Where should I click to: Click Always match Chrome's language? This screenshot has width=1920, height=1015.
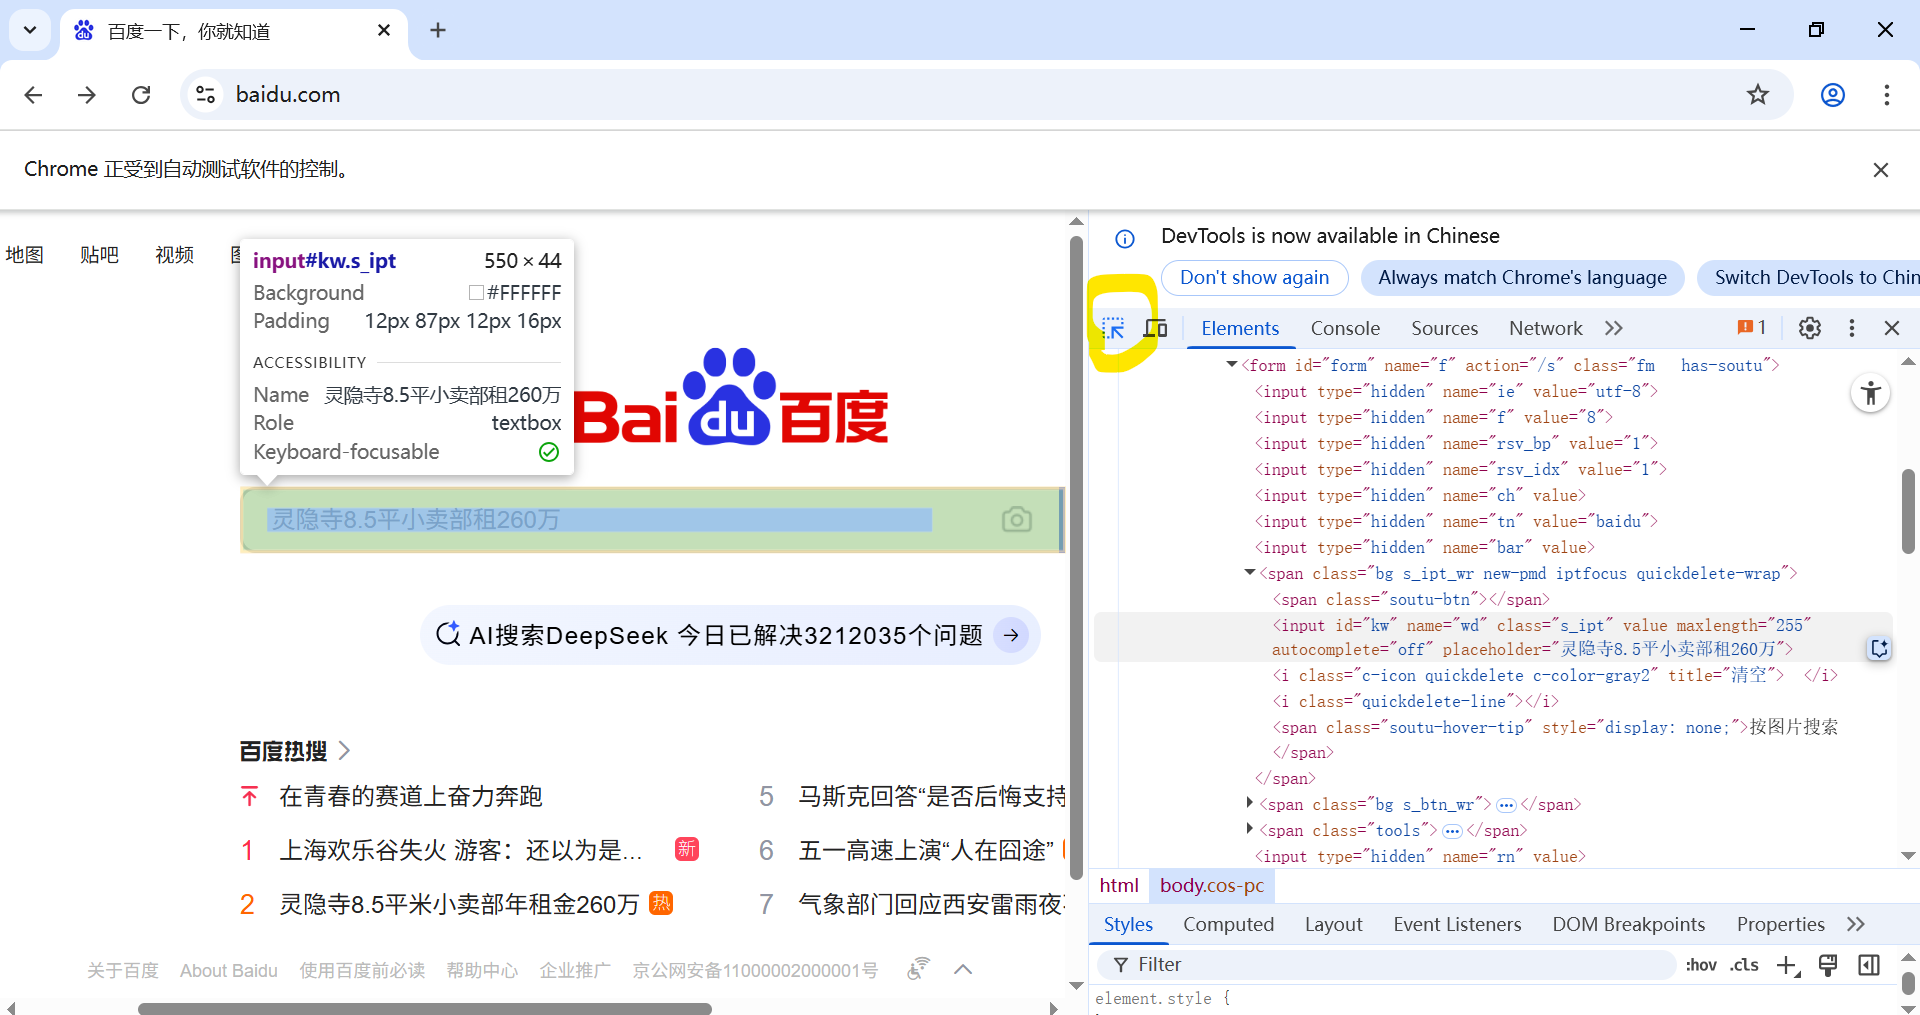pos(1522,278)
